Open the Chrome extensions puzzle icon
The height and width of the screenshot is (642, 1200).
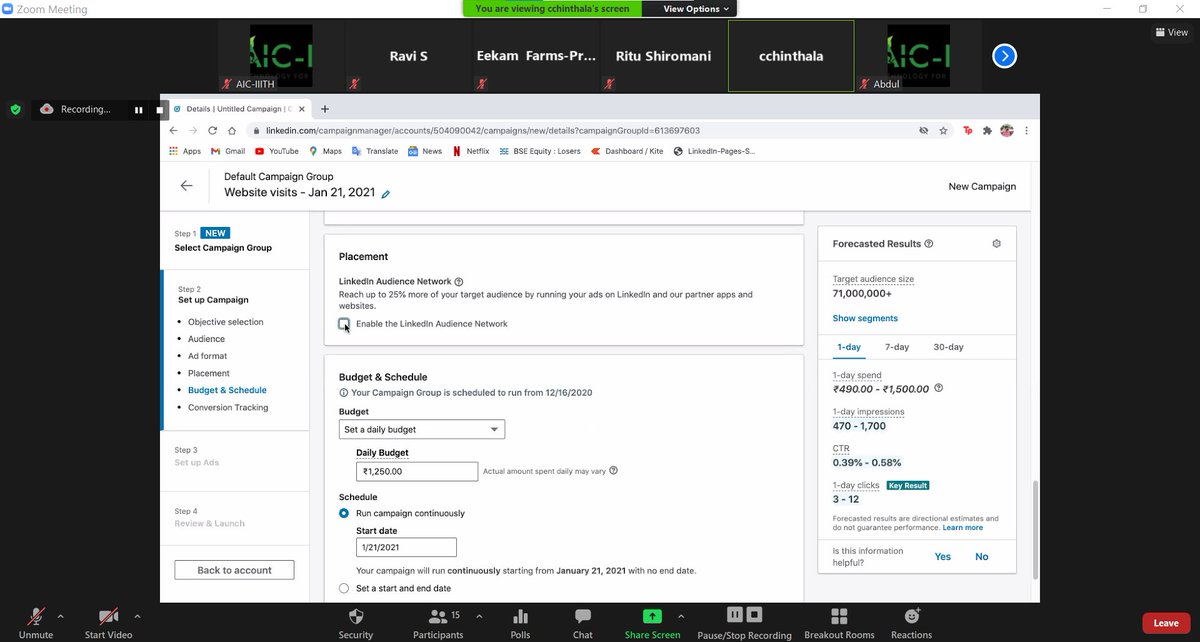pos(987,130)
